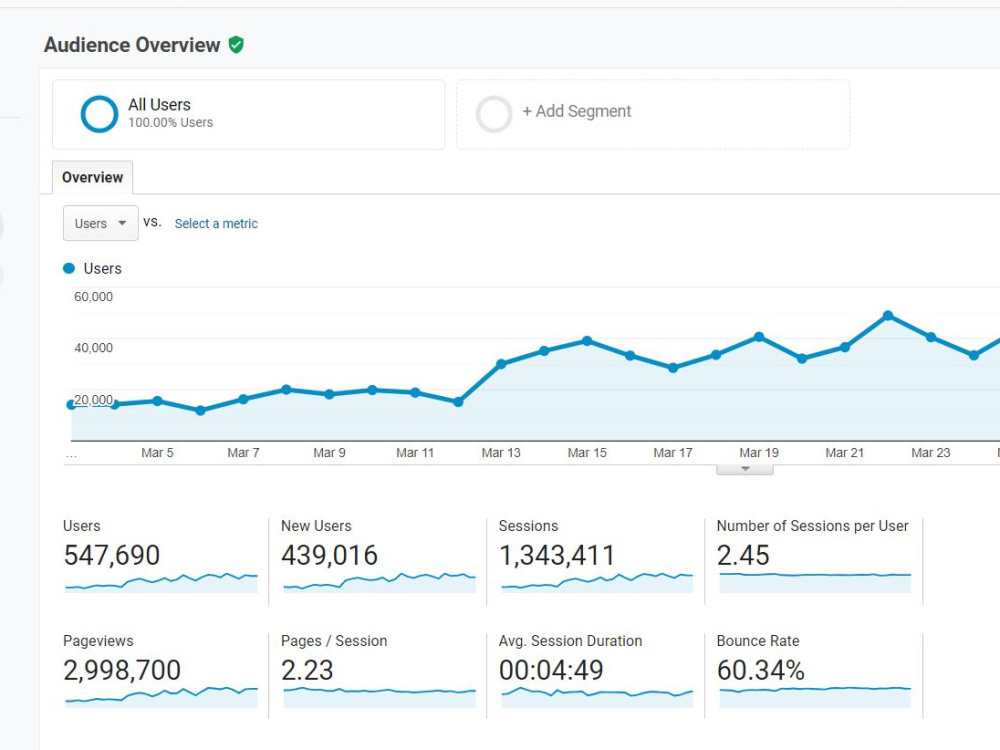This screenshot has height=750, width=1000.
Task: Click the Pageviews label
Action: tap(98, 641)
